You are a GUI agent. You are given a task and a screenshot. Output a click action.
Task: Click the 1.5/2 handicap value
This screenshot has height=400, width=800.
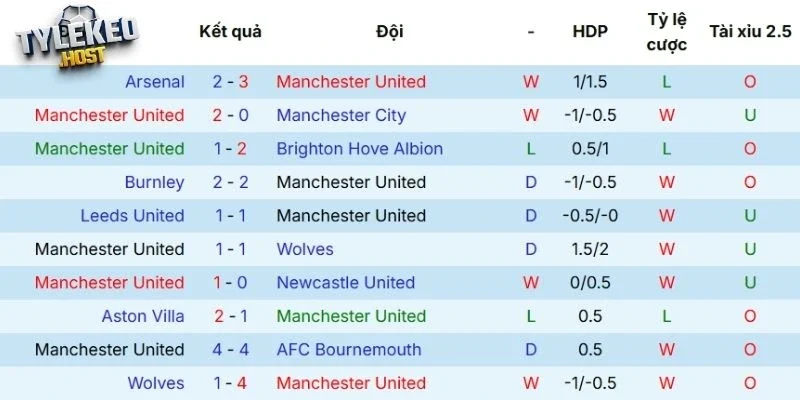point(590,249)
